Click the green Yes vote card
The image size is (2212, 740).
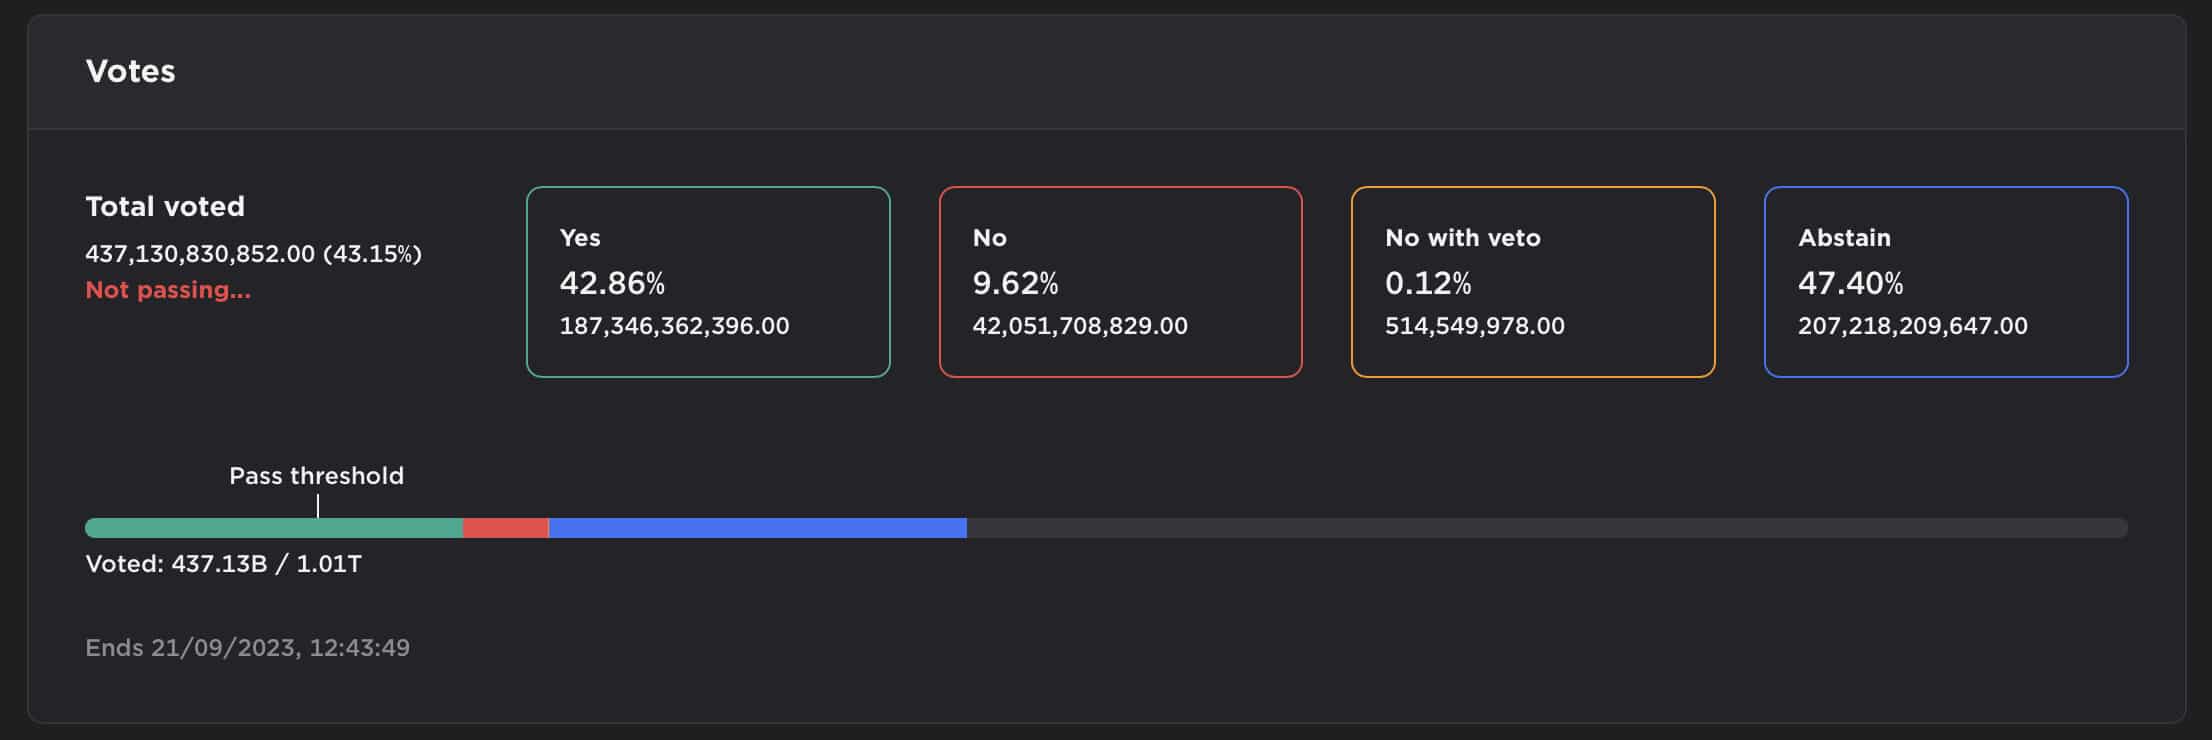click(708, 281)
